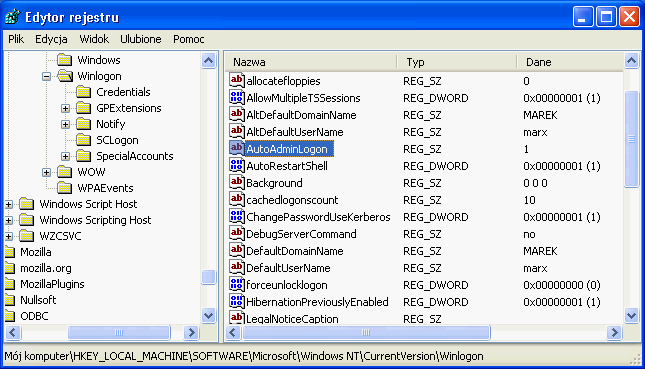Expand the Windows Script Host key
This screenshot has height=369, width=645.
[x=9, y=204]
